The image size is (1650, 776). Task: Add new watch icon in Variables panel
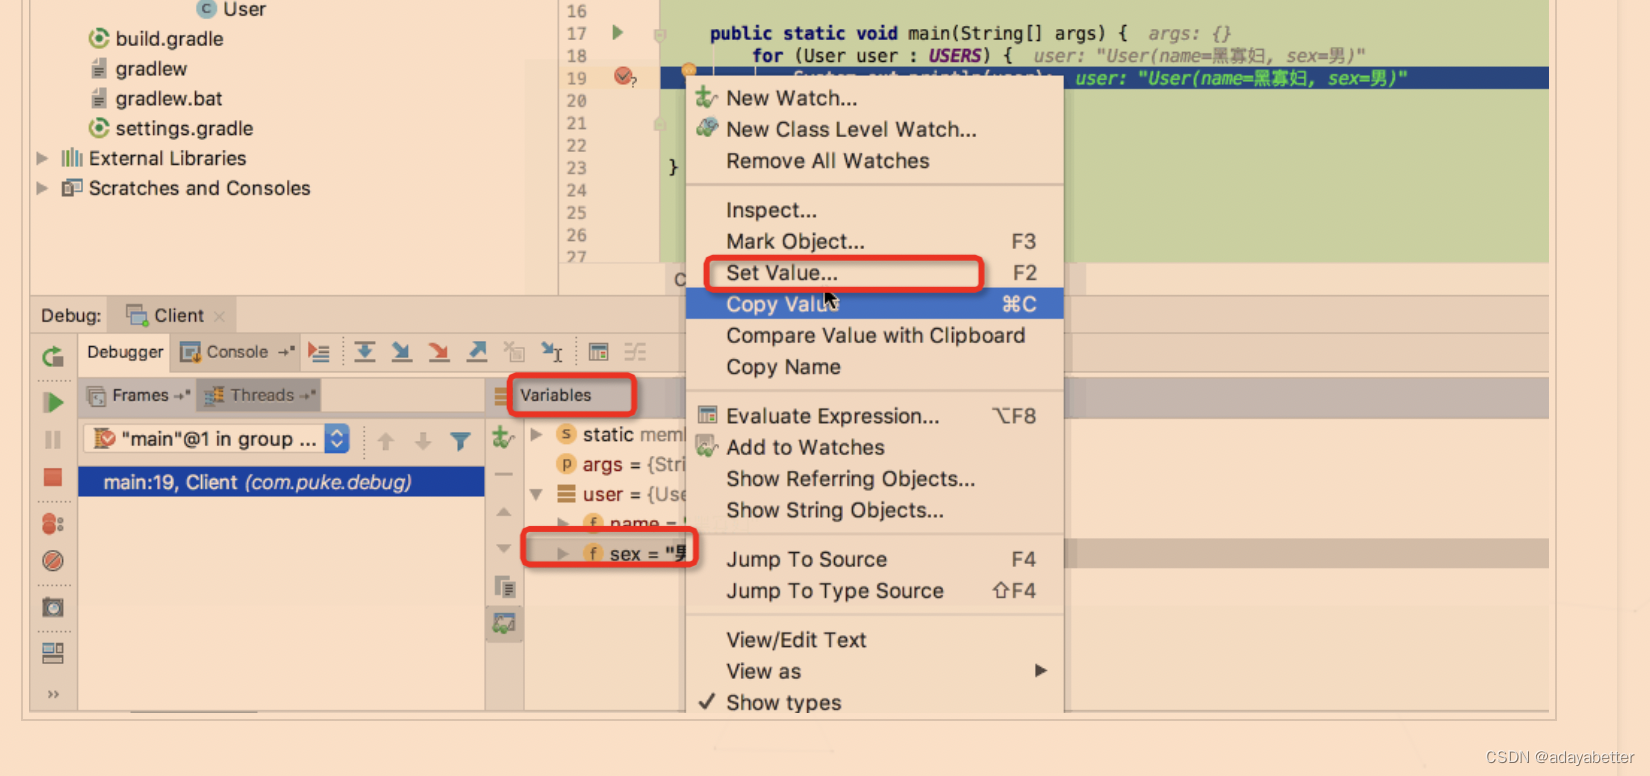504,438
